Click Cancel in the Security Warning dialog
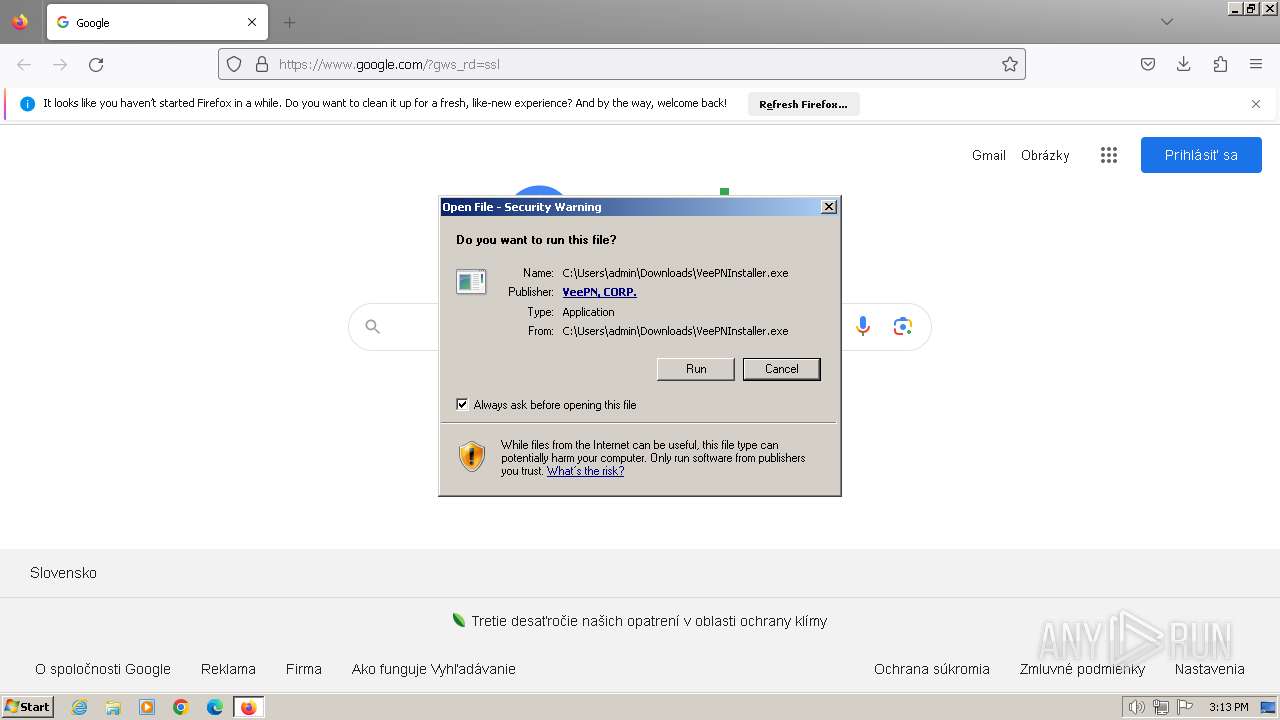Viewport: 1280px width, 720px height. tap(782, 369)
